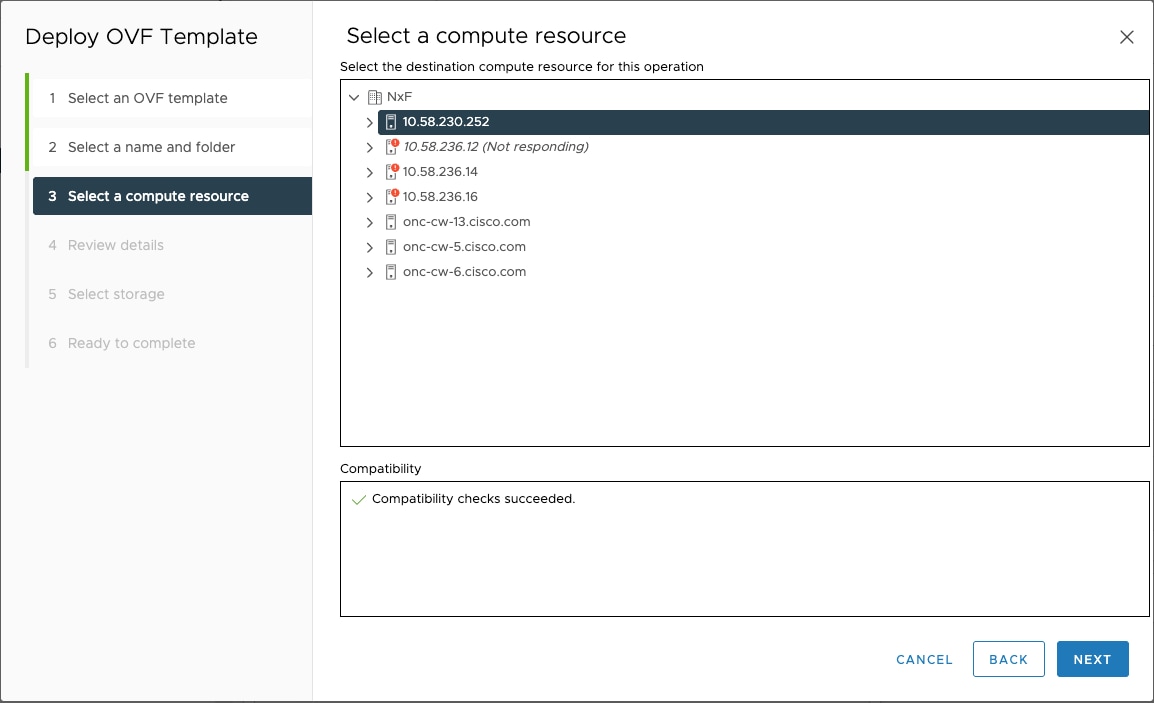The height and width of the screenshot is (703, 1154).
Task: Open step 3 Select a compute resource
Action: [x=172, y=196]
